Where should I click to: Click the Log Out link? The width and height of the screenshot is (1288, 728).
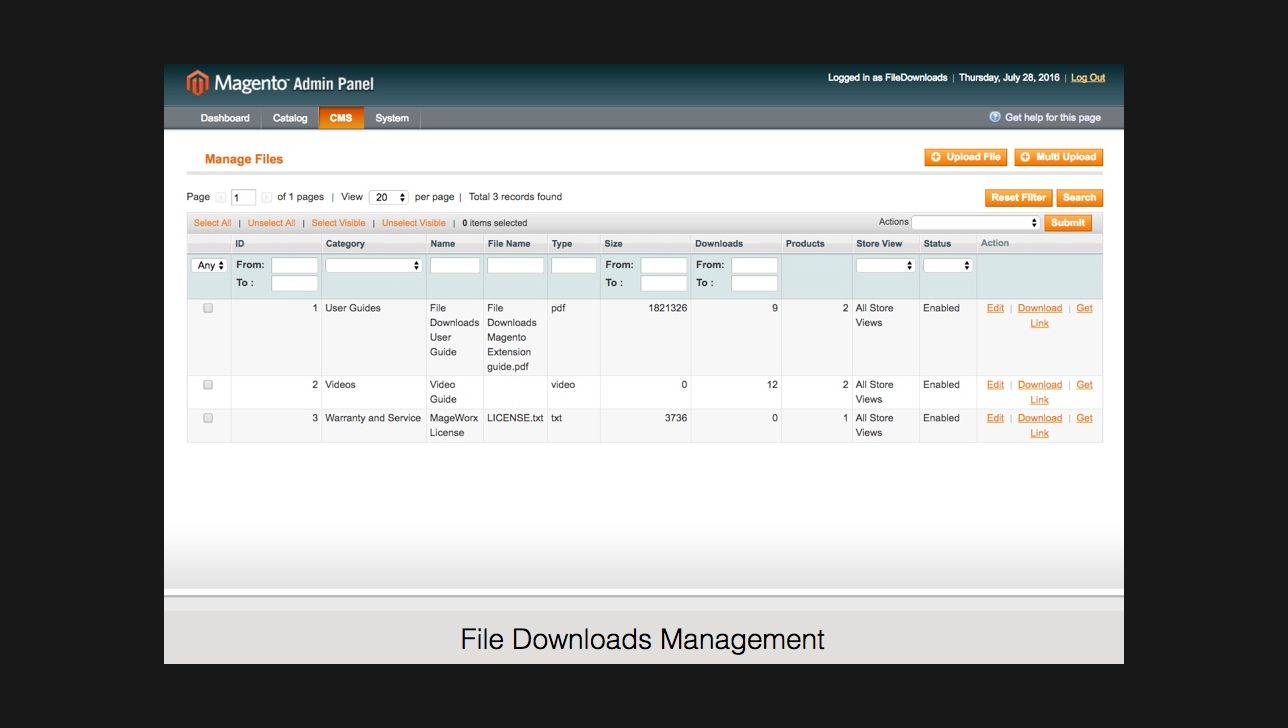coord(1088,77)
